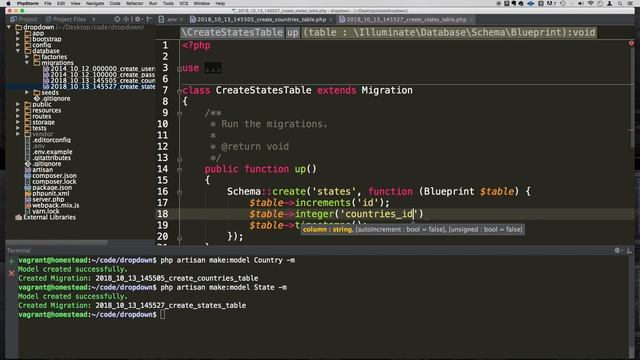This screenshot has height=360, width=640.
Task: Expand the bootstrap folder
Action: coord(18,39)
